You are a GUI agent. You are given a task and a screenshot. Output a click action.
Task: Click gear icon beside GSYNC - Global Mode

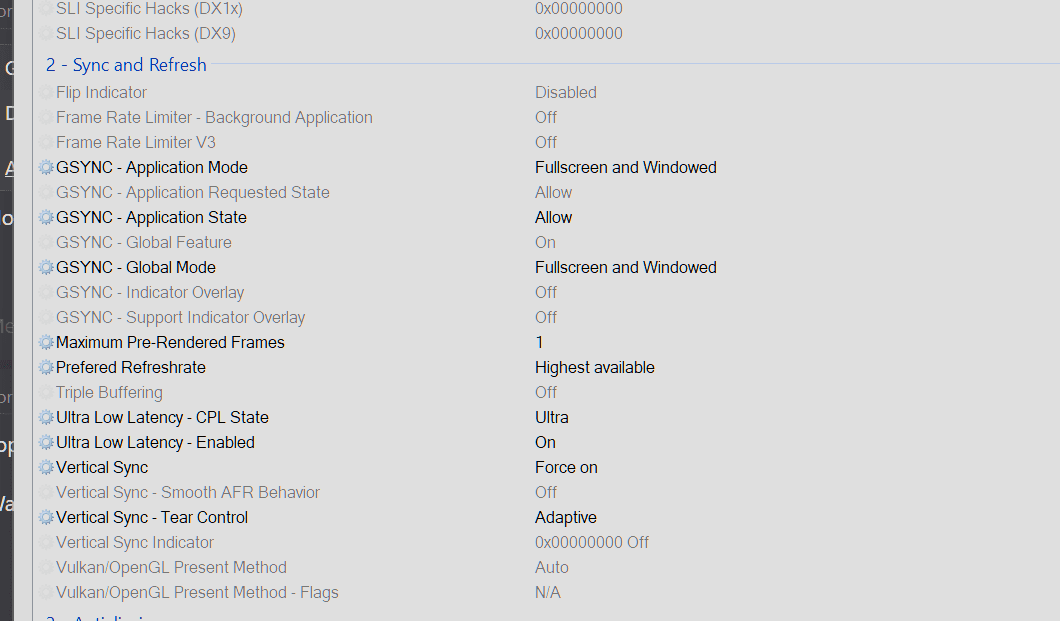coord(46,268)
